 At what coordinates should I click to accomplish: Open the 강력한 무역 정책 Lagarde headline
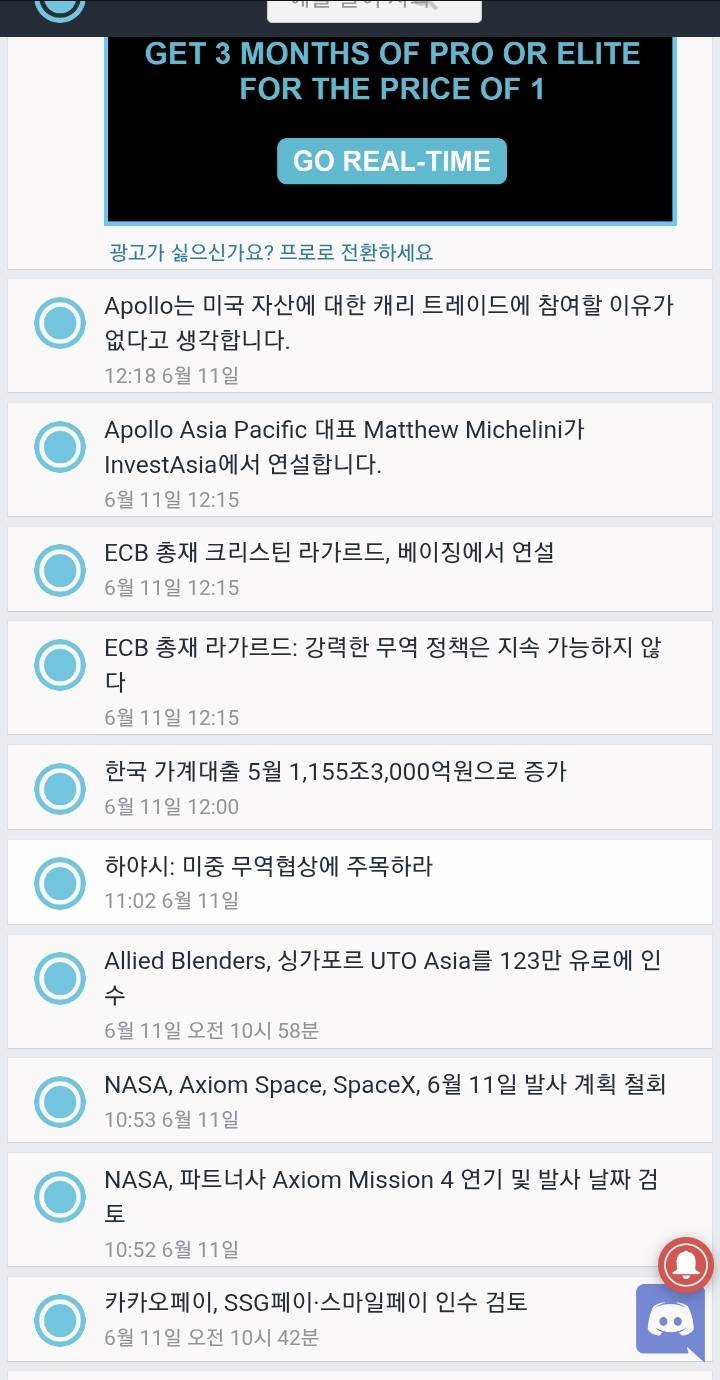(x=382, y=664)
